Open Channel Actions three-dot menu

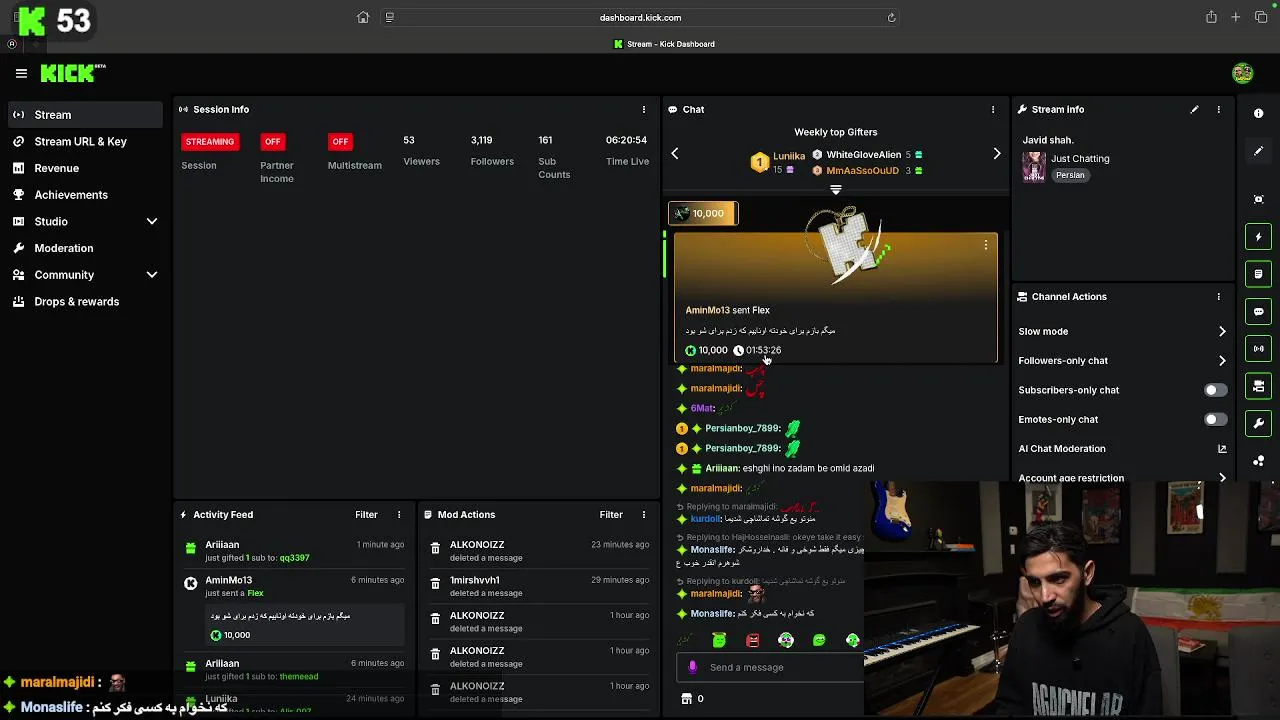click(x=1218, y=297)
